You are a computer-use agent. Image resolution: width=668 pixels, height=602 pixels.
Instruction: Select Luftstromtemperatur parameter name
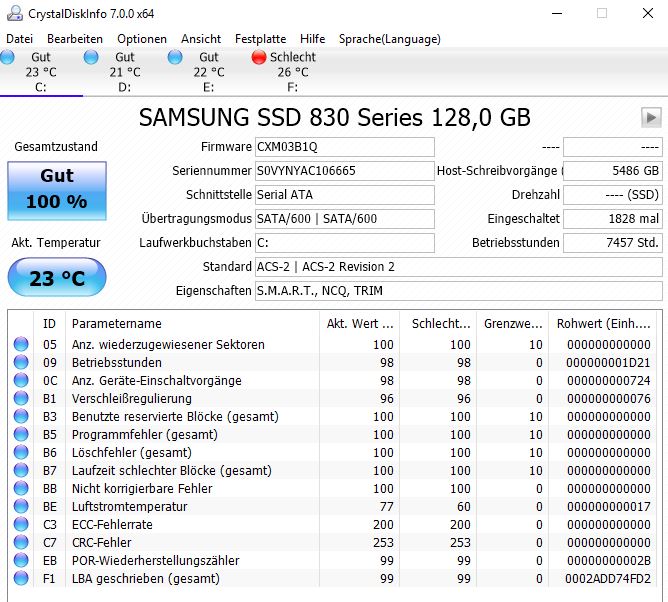pyautogui.click(x=130, y=507)
